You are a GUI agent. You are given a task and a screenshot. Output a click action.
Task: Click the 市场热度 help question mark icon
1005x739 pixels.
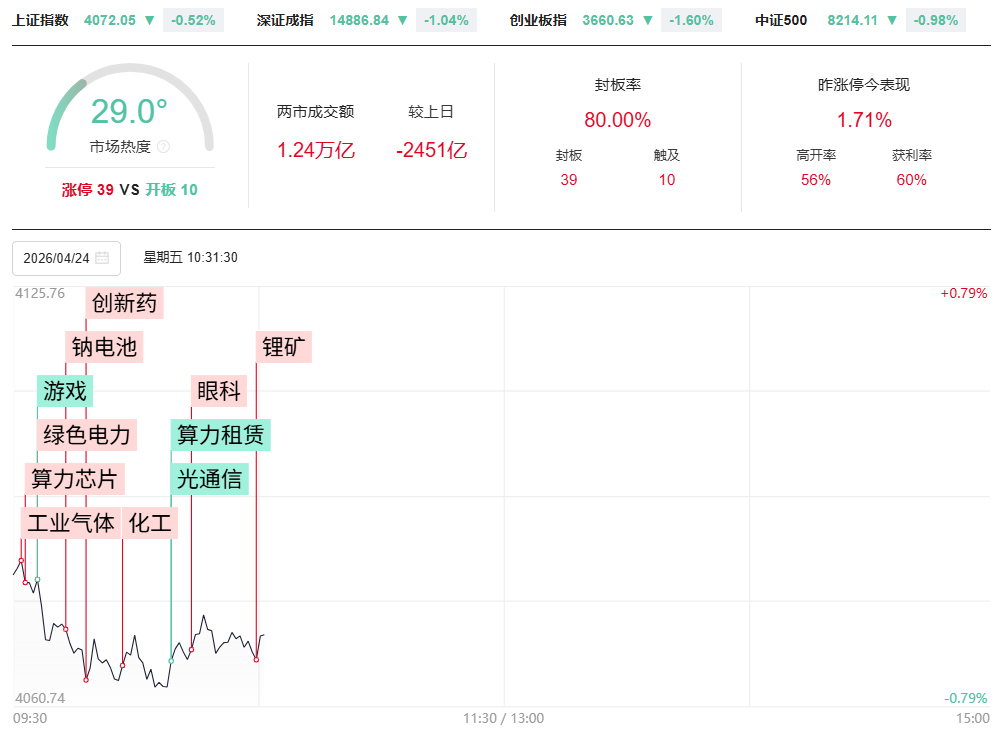coord(164,147)
